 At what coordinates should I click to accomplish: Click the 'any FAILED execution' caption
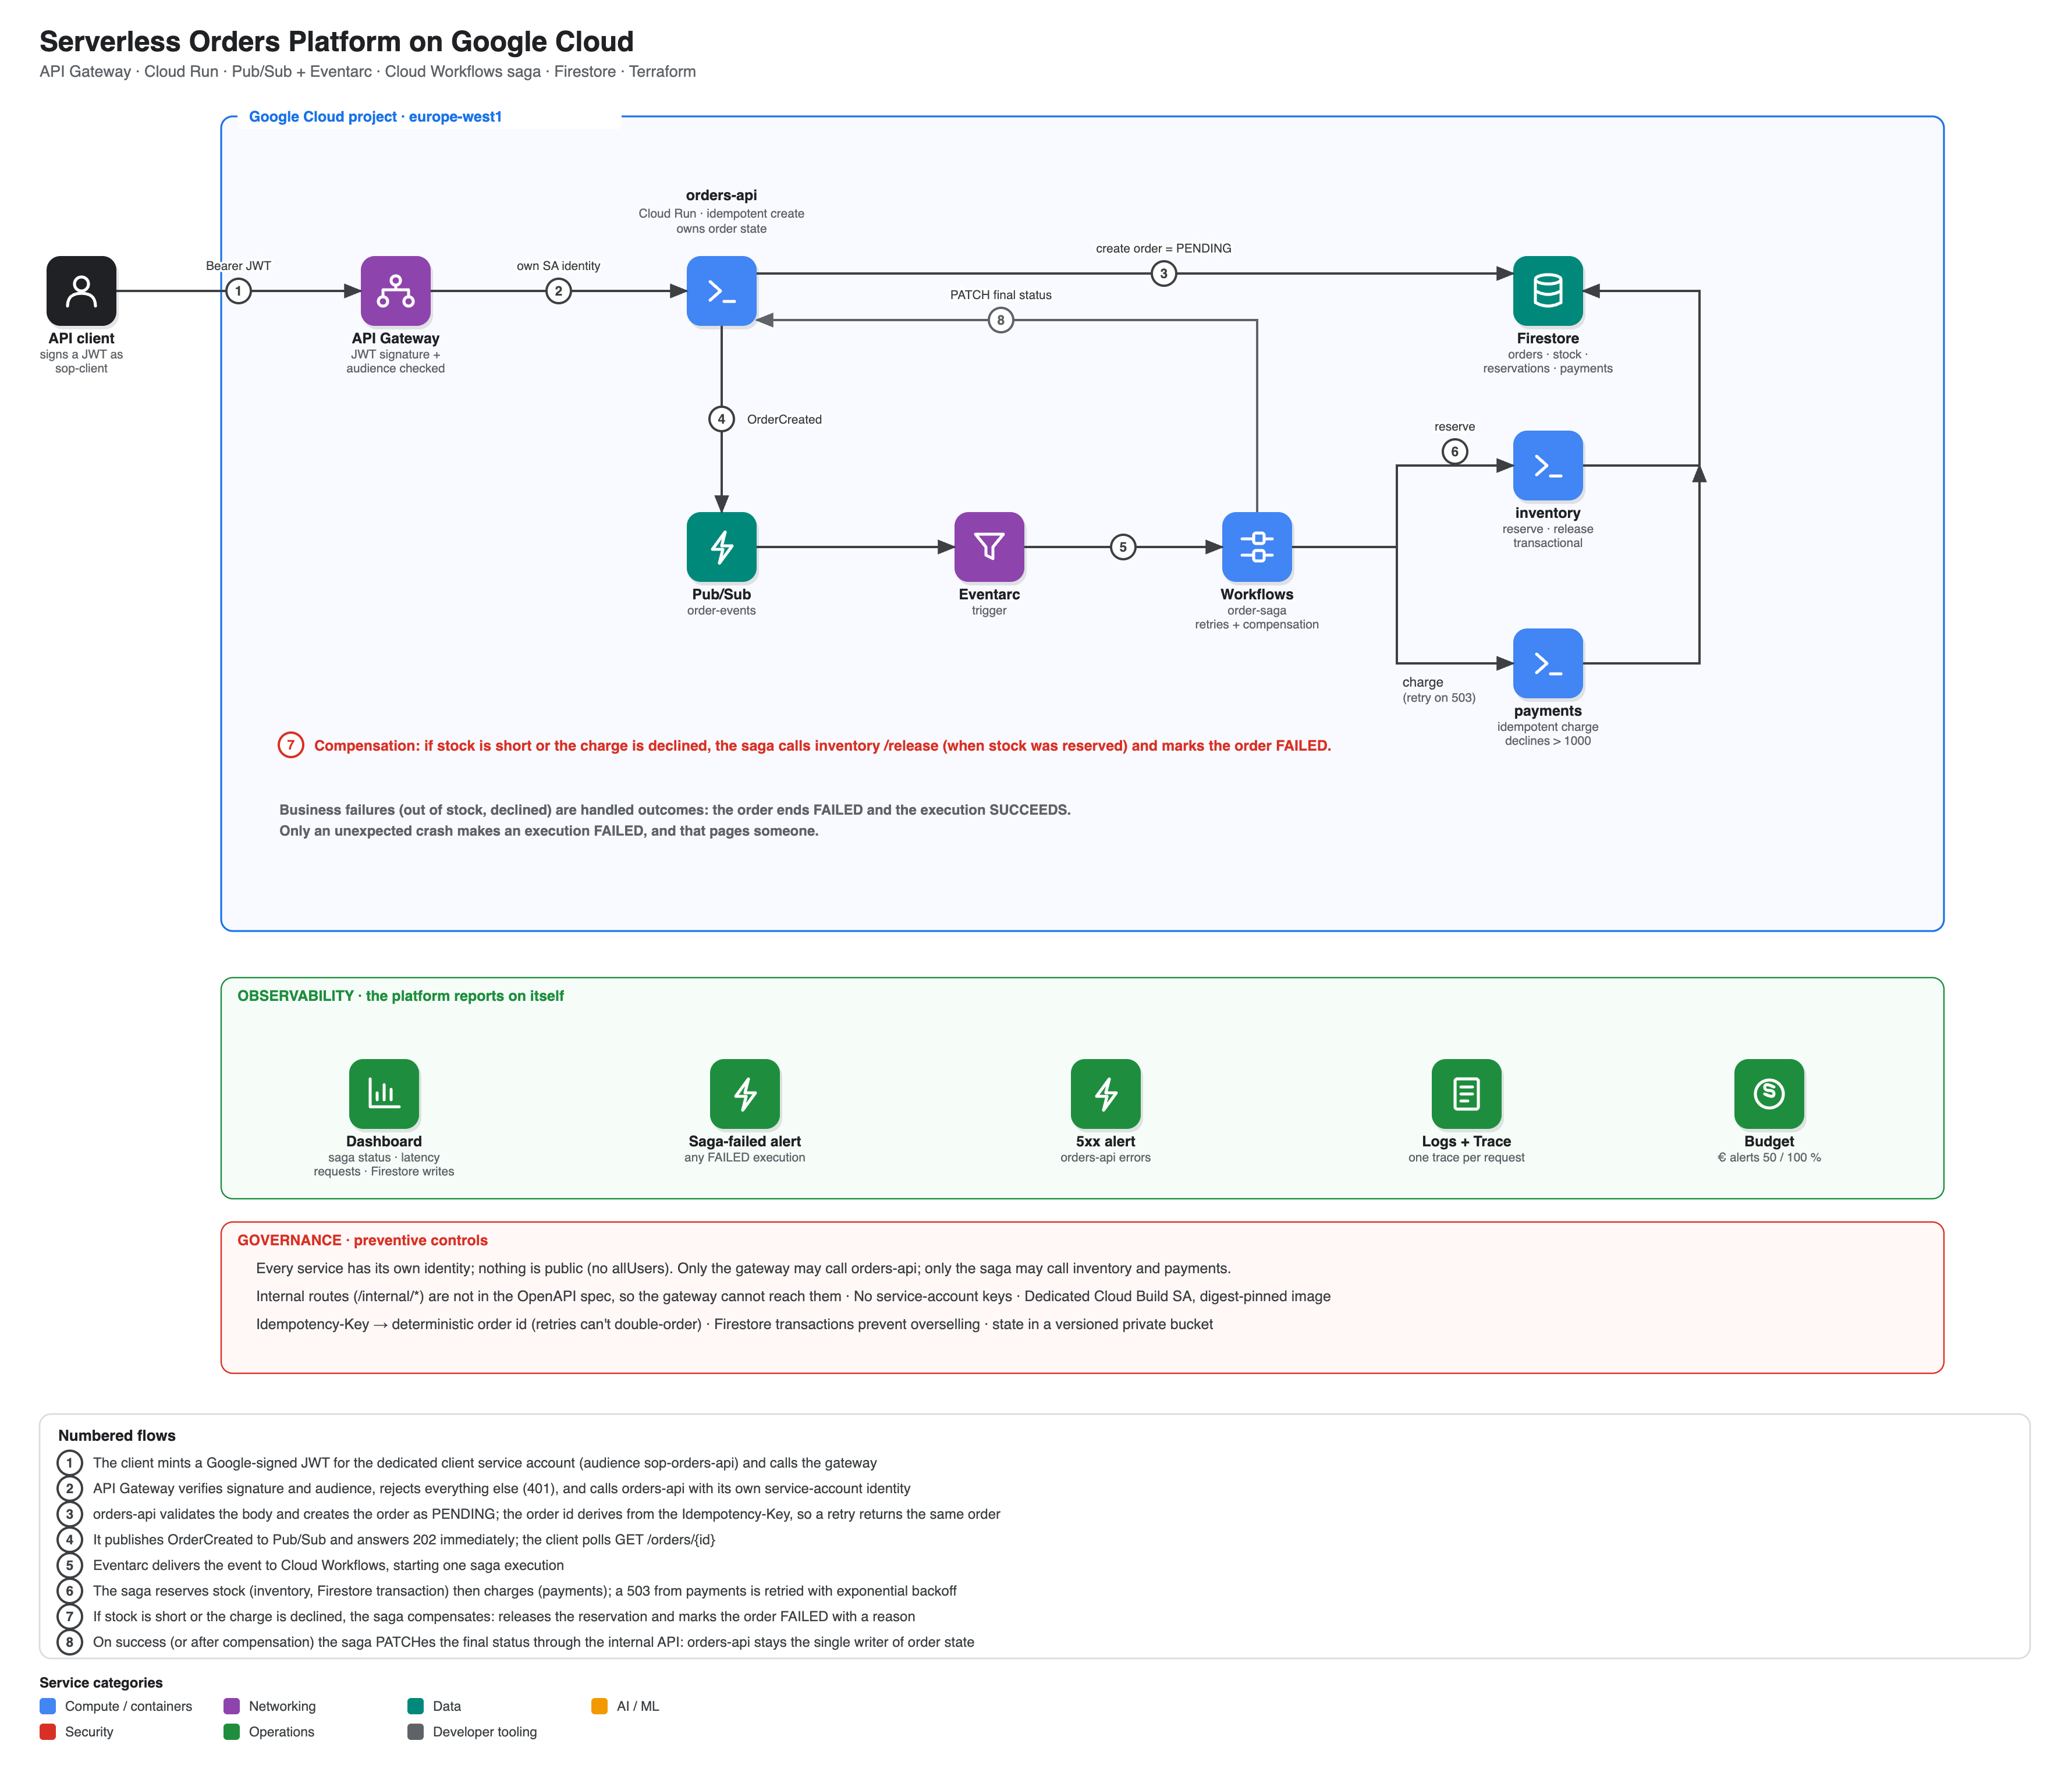pyautogui.click(x=744, y=1157)
